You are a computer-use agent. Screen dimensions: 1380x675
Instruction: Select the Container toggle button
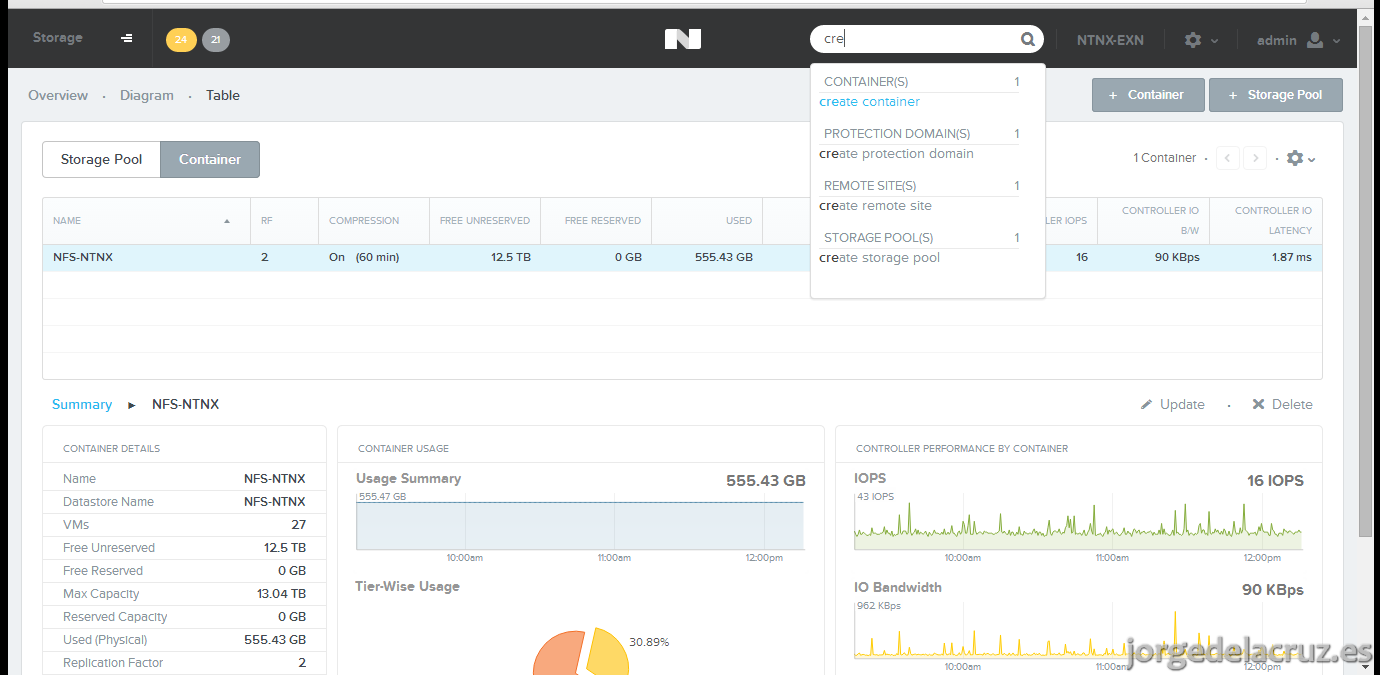point(210,159)
